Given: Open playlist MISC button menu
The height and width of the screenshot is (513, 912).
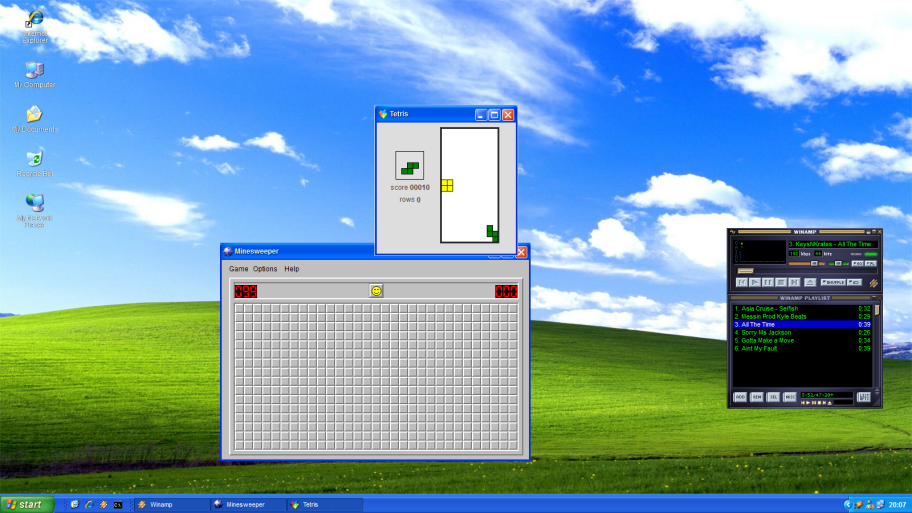Looking at the screenshot, I should (x=790, y=397).
